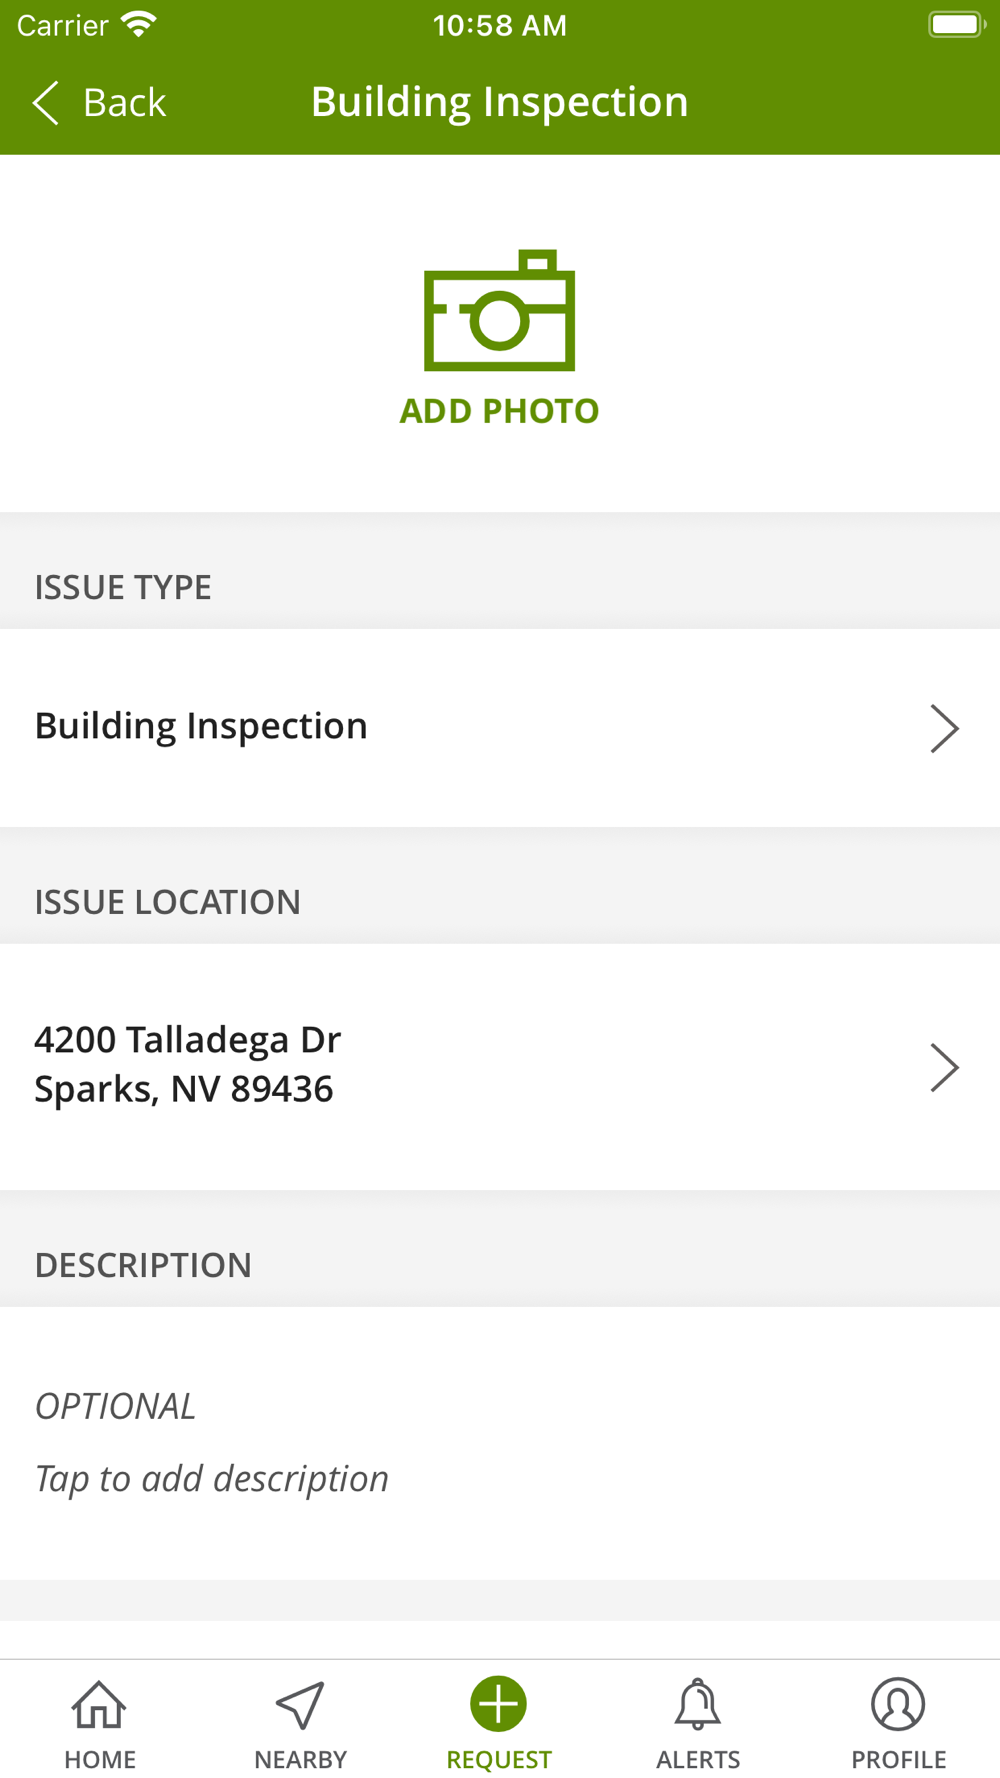
Task: Go to the PROFILE tab label
Action: point(898,1759)
